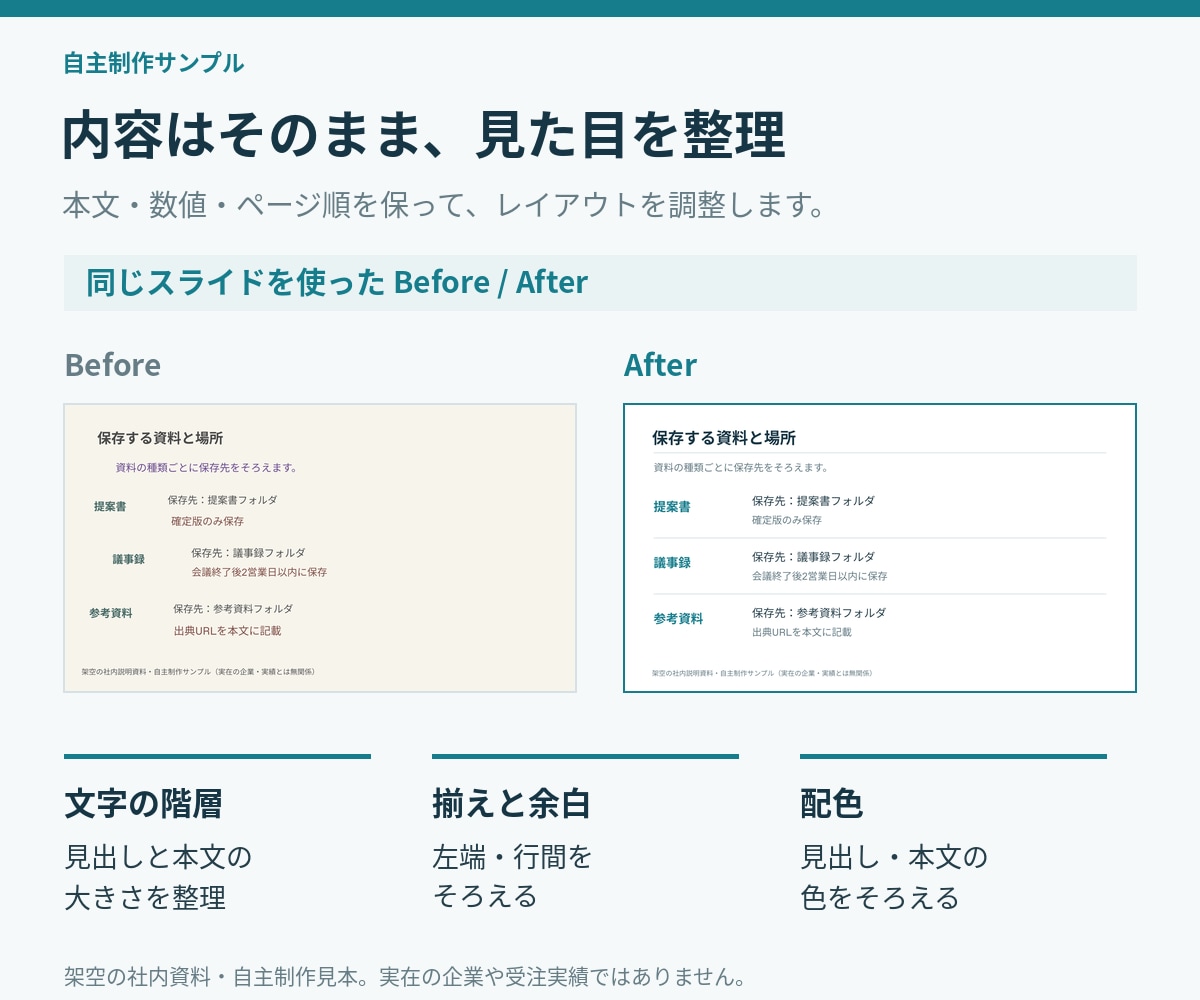This screenshot has width=1200, height=1000.
Task: Click the "架空の社内説明資料" footer inside After slide
Action: pos(762,673)
